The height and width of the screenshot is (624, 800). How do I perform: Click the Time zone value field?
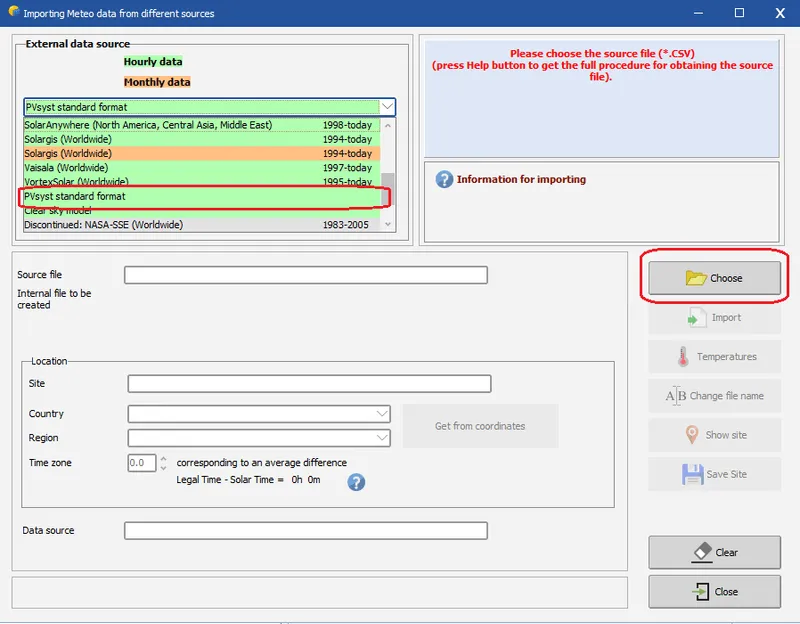pyautogui.click(x=142, y=463)
